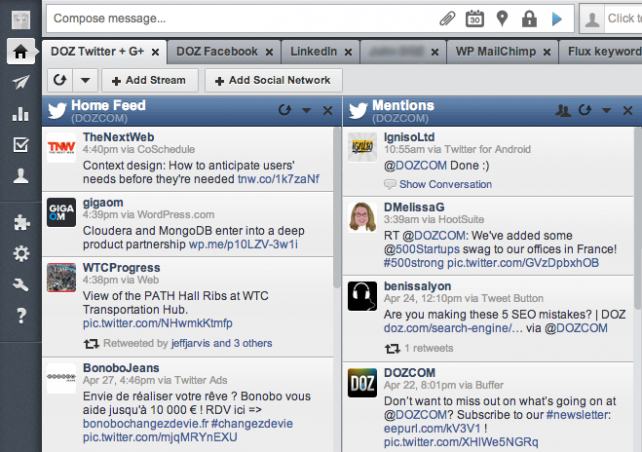Click the Add Stream button

pos(149,80)
